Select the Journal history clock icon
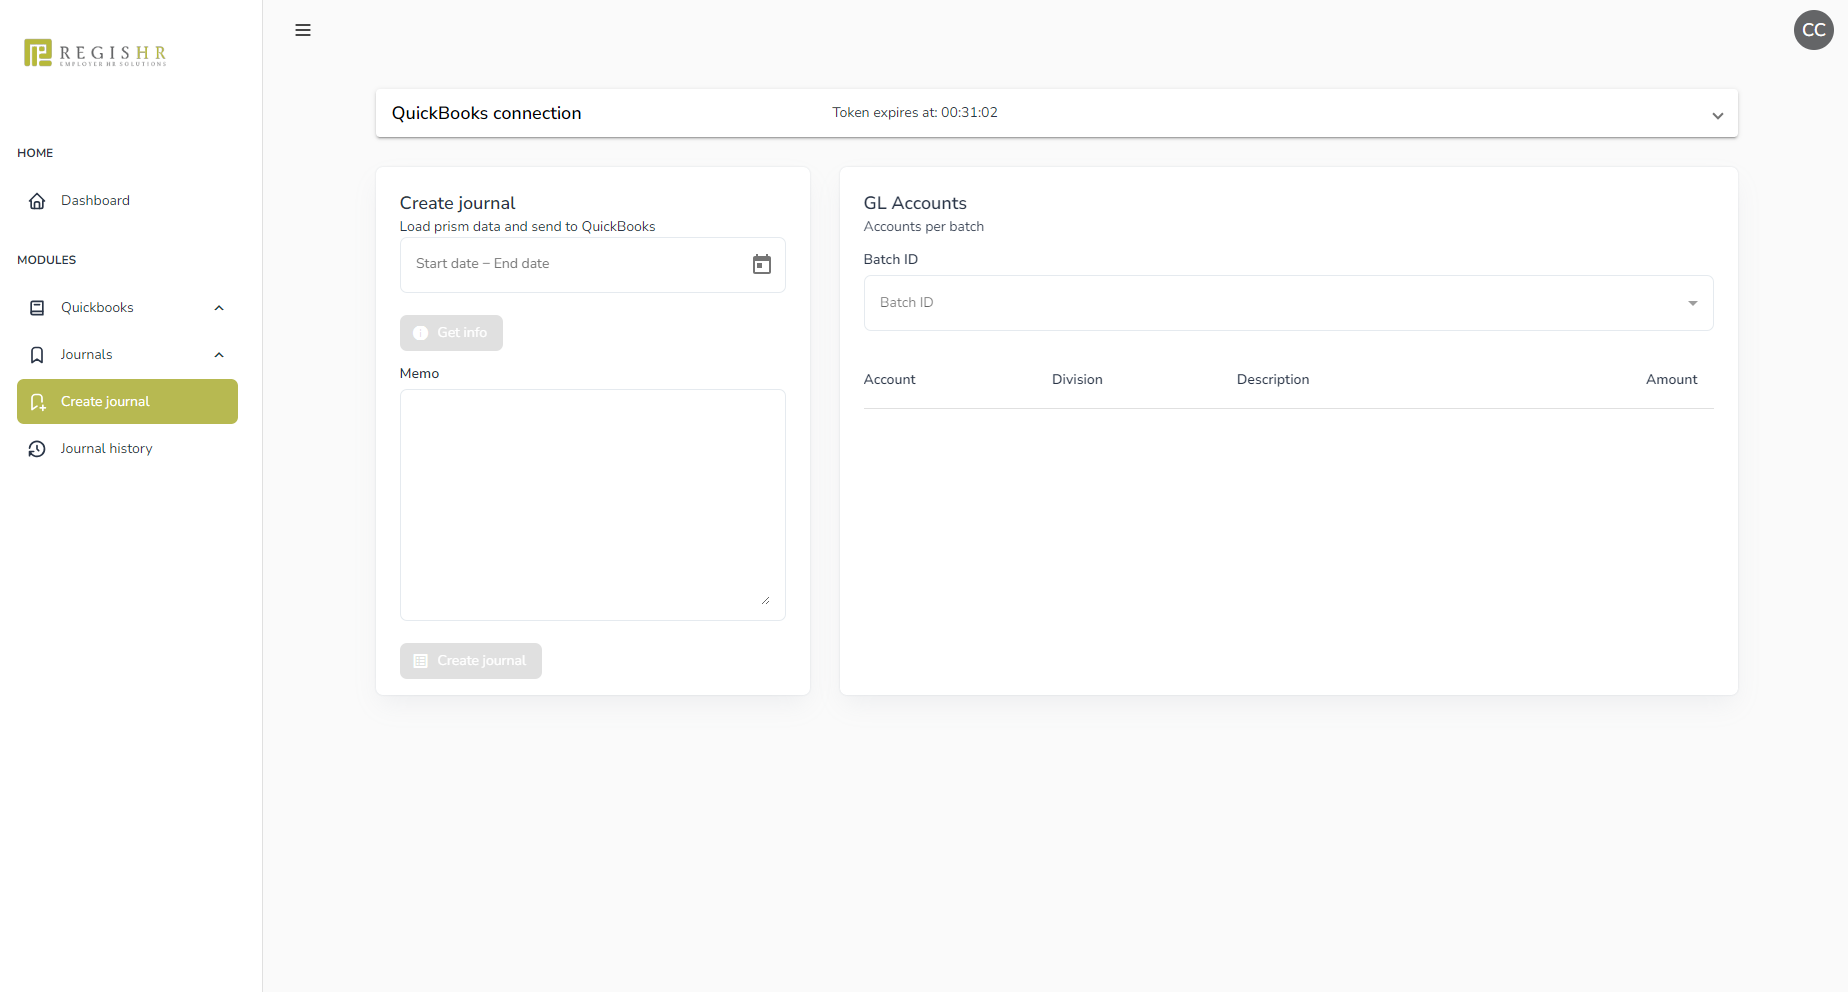This screenshot has height=992, width=1848. pos(37,448)
